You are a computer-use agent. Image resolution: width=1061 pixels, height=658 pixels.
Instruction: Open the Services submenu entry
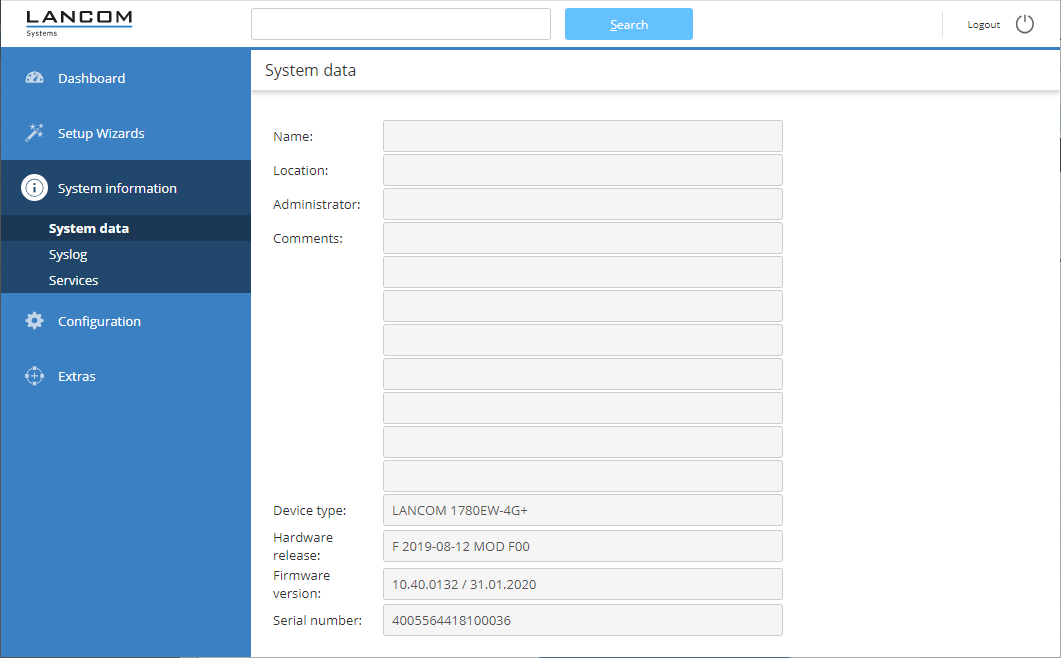tap(74, 280)
